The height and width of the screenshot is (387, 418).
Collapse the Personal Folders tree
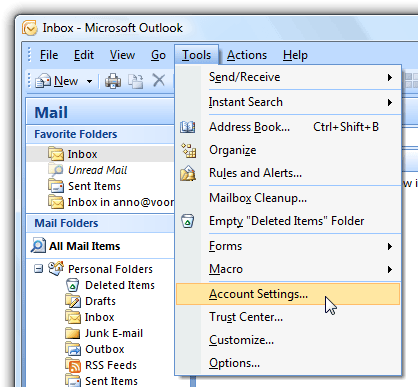pyautogui.click(x=39, y=269)
